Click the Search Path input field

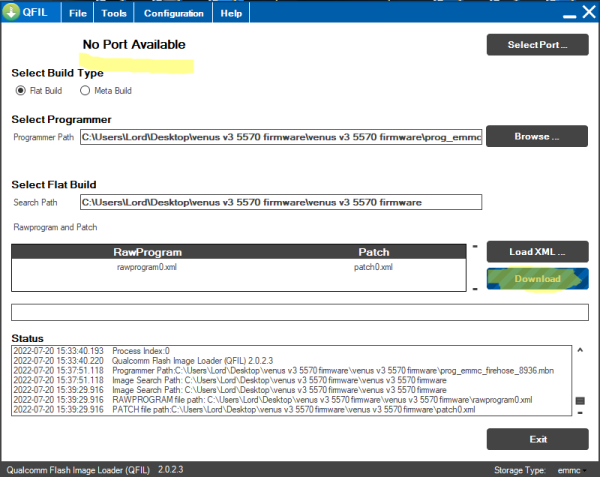coord(281,202)
